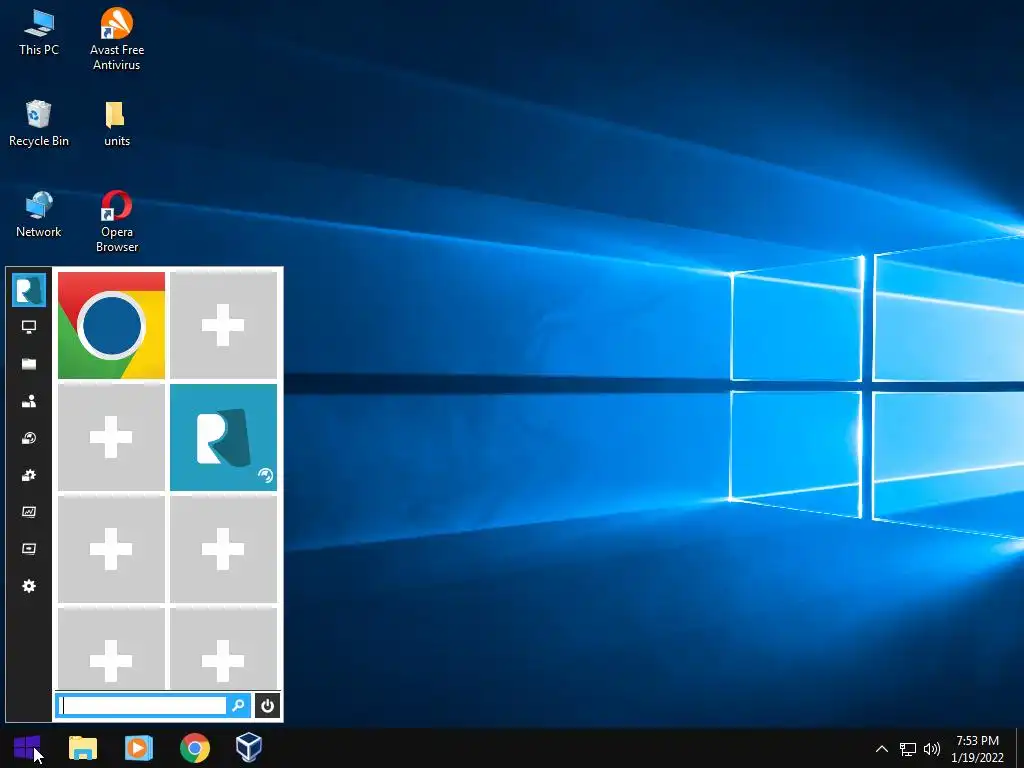Open File Explorer from the taskbar
Viewport: 1024px width, 768px height.
(x=83, y=748)
